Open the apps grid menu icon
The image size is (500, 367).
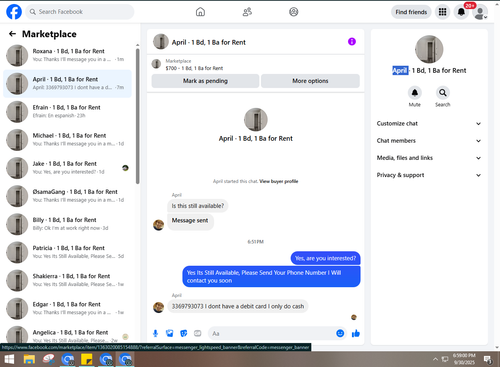point(442,12)
